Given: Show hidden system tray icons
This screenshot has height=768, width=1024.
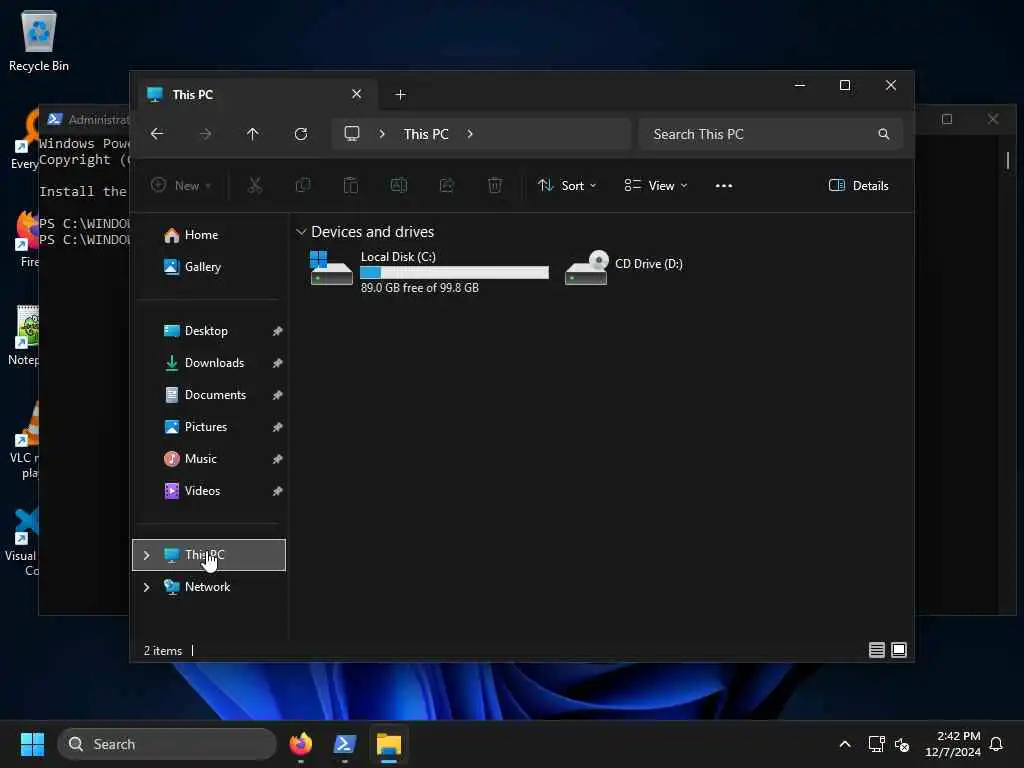Looking at the screenshot, I should 844,744.
